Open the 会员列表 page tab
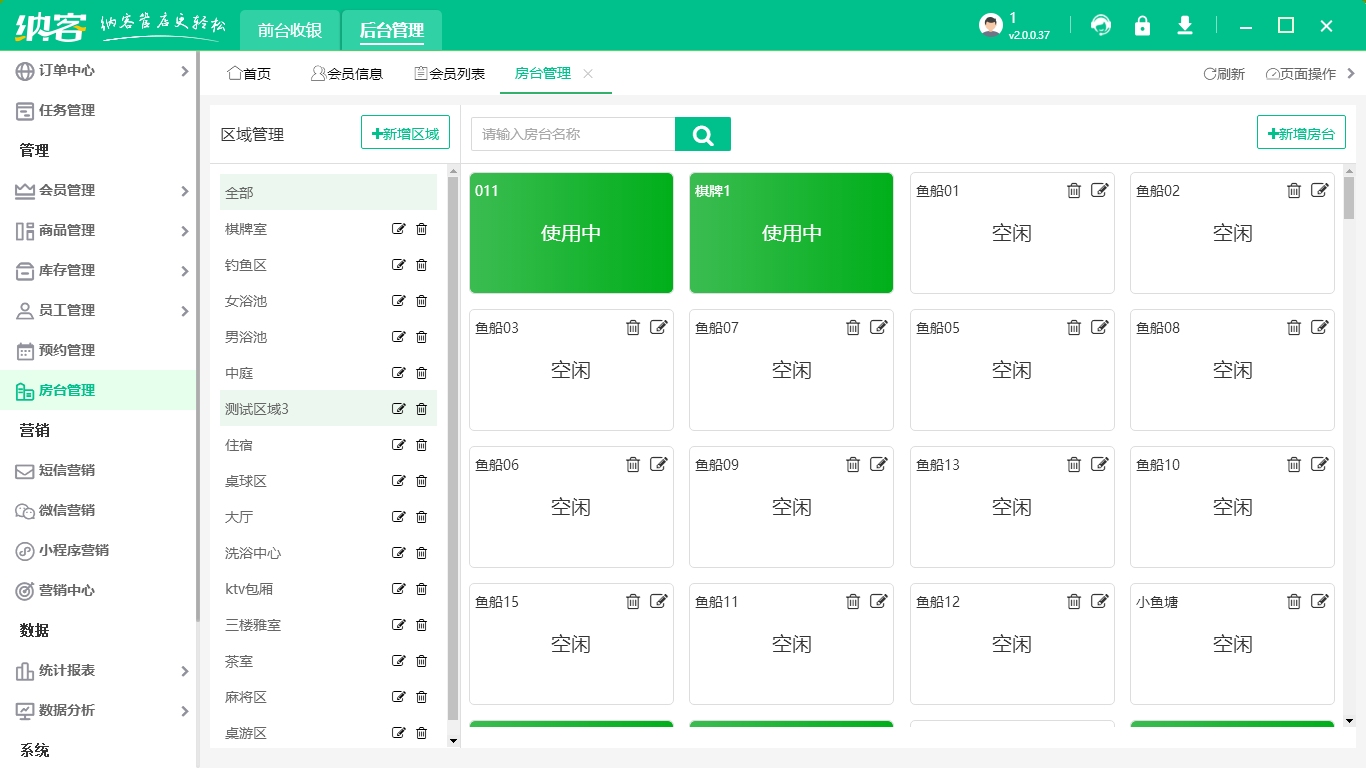 (450, 74)
